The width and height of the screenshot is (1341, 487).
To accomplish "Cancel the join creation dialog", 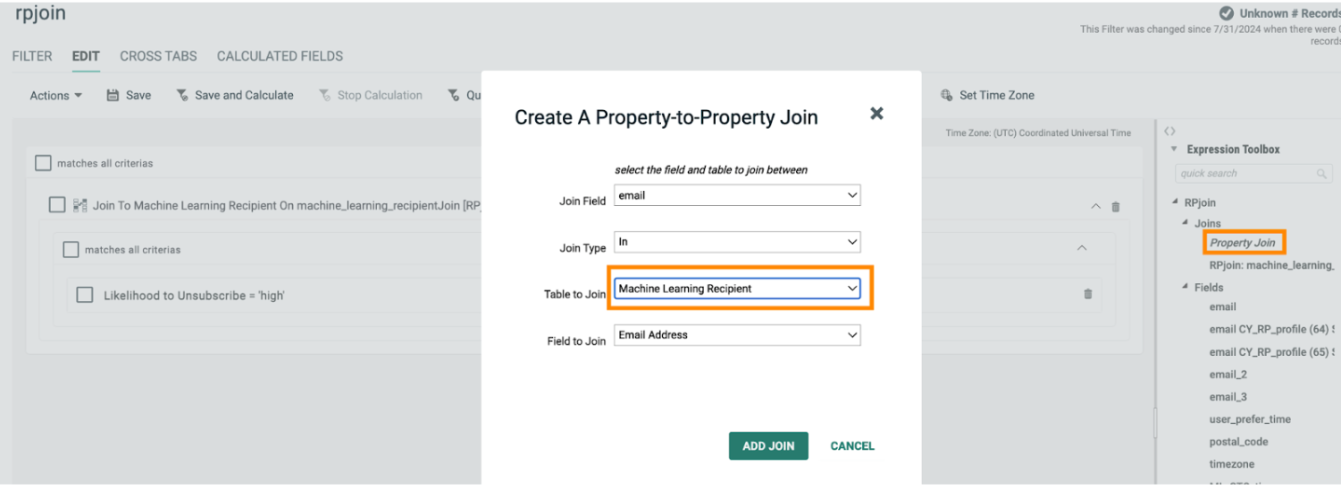I will (852, 446).
